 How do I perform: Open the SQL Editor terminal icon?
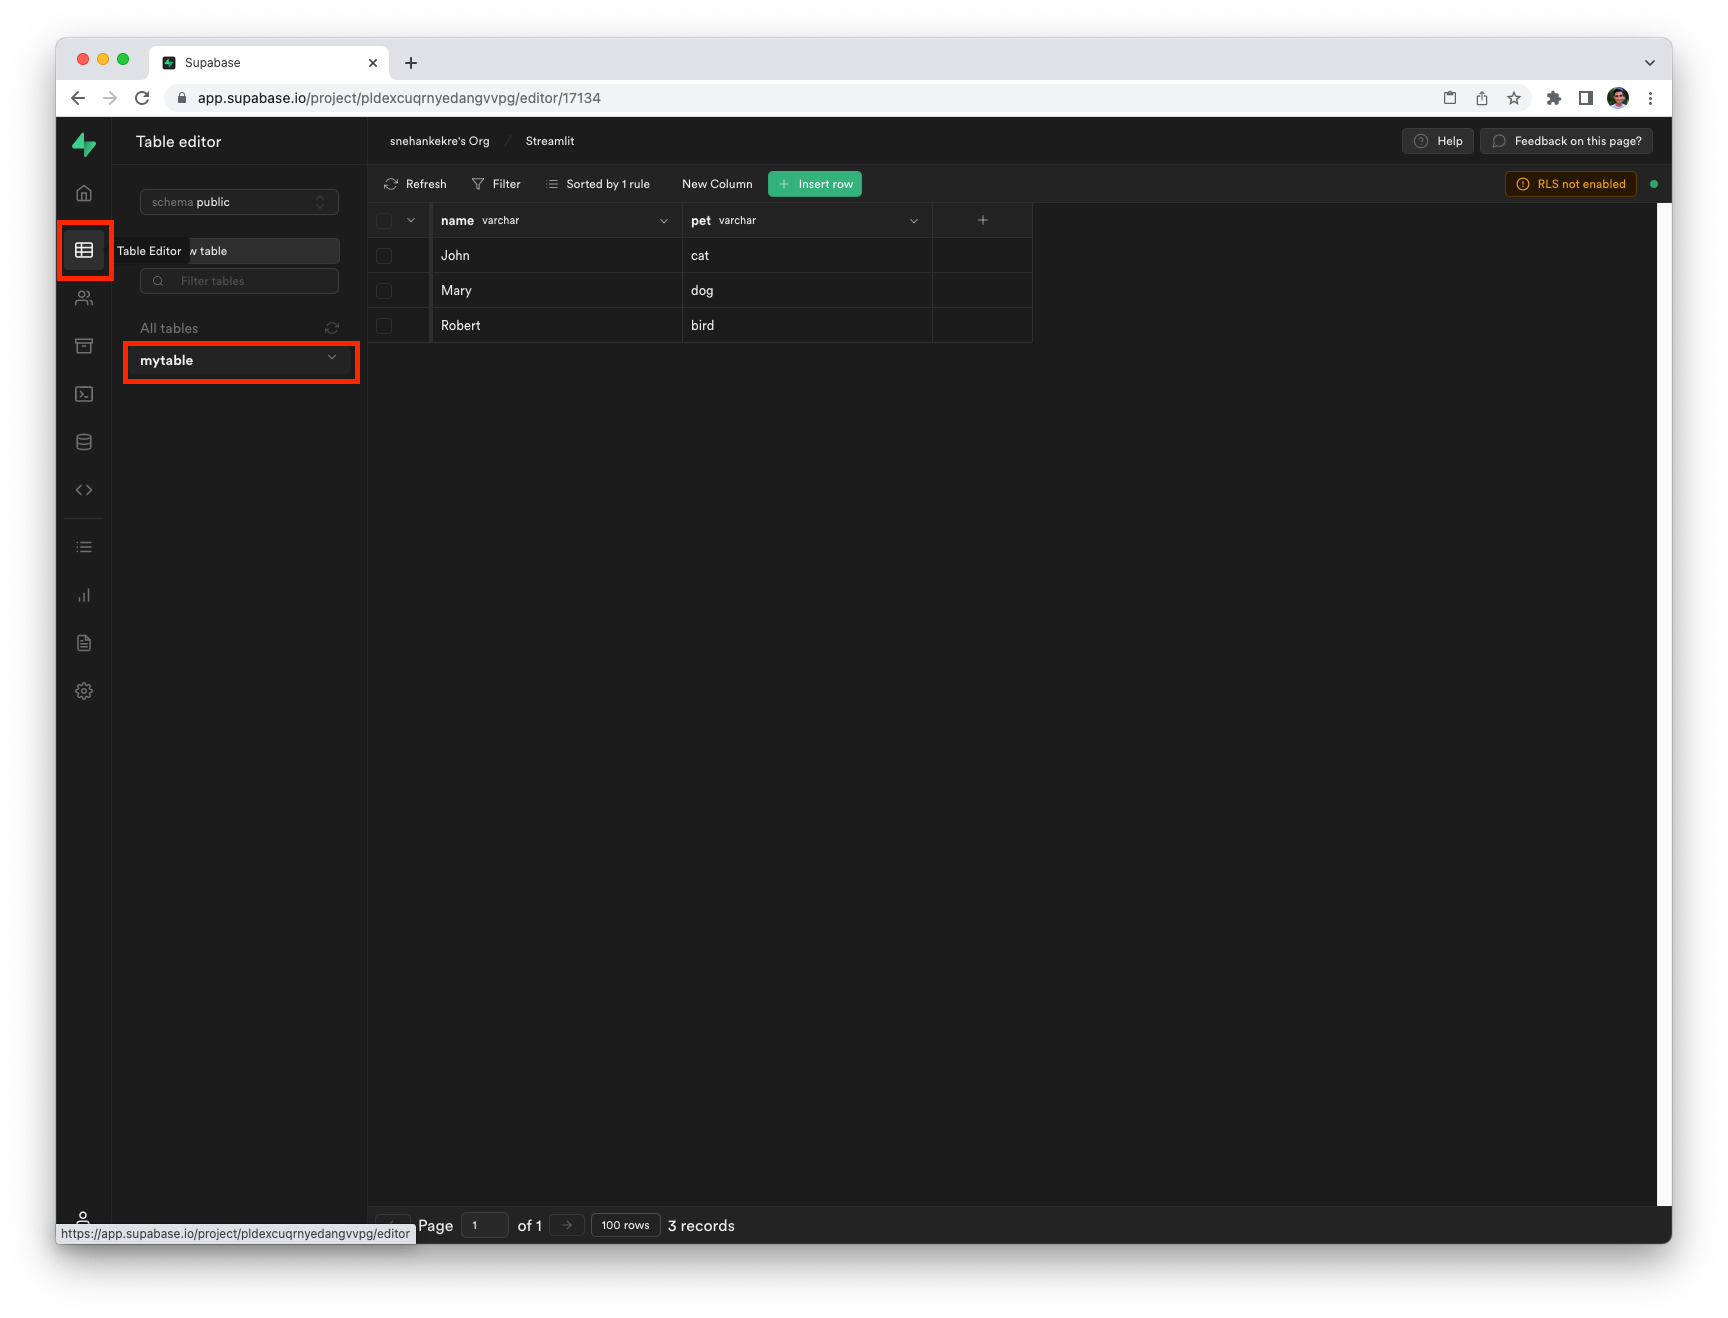[84, 394]
